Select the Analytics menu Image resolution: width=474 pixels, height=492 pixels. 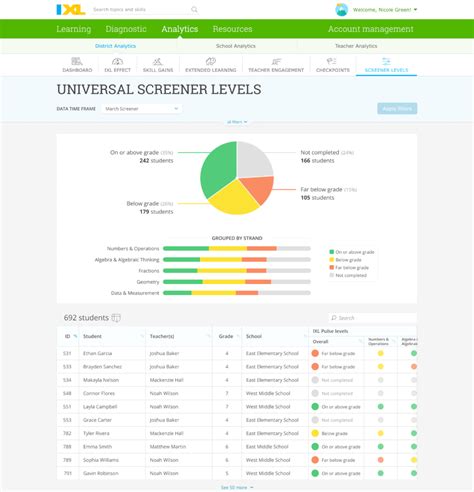(180, 29)
